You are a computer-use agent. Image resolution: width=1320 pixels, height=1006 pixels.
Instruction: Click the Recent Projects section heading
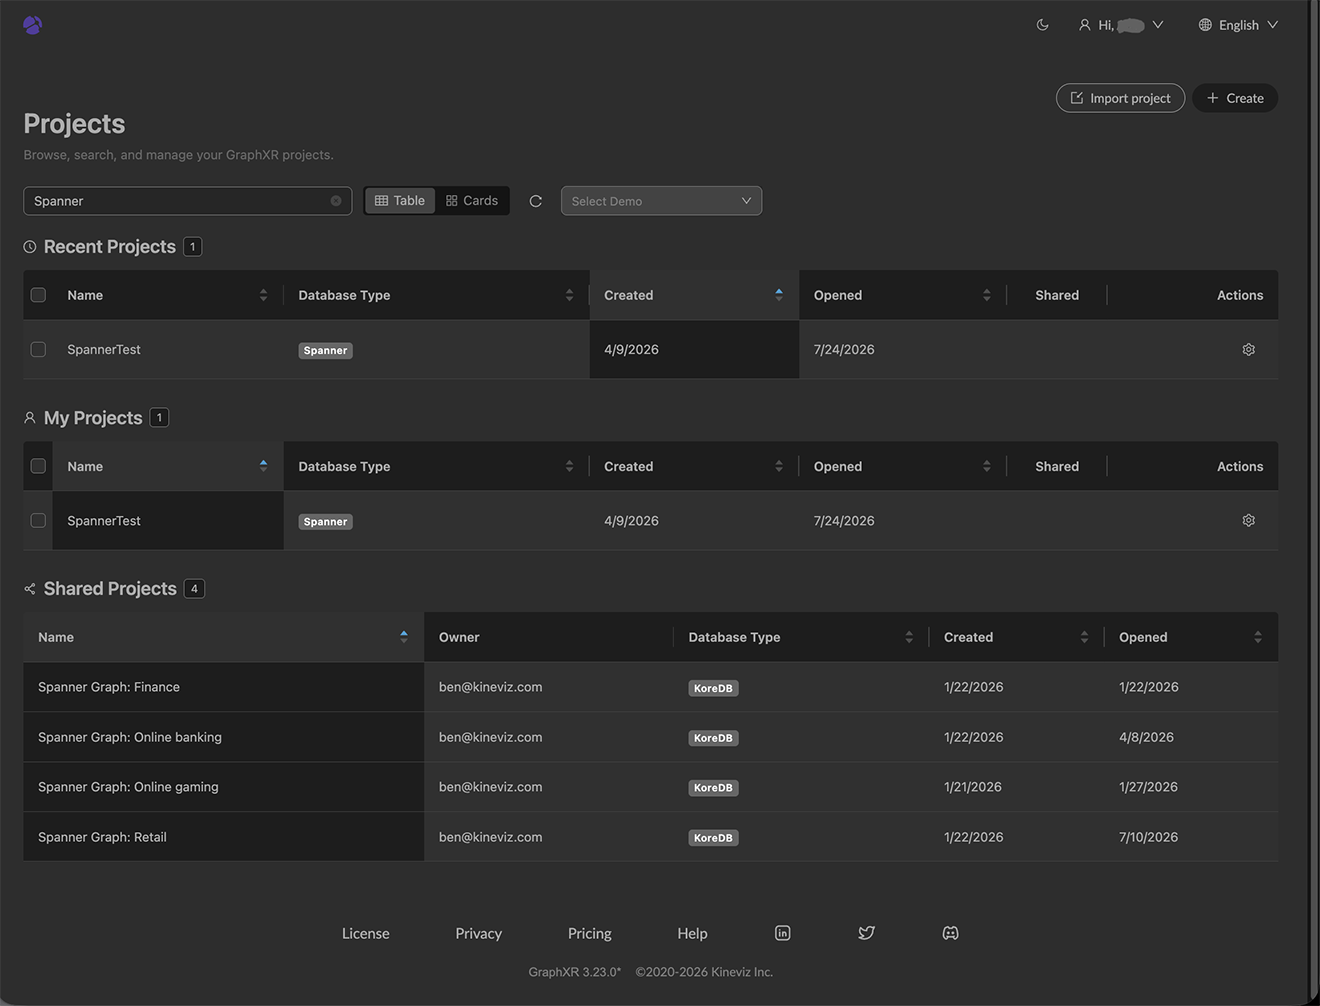[x=110, y=247]
